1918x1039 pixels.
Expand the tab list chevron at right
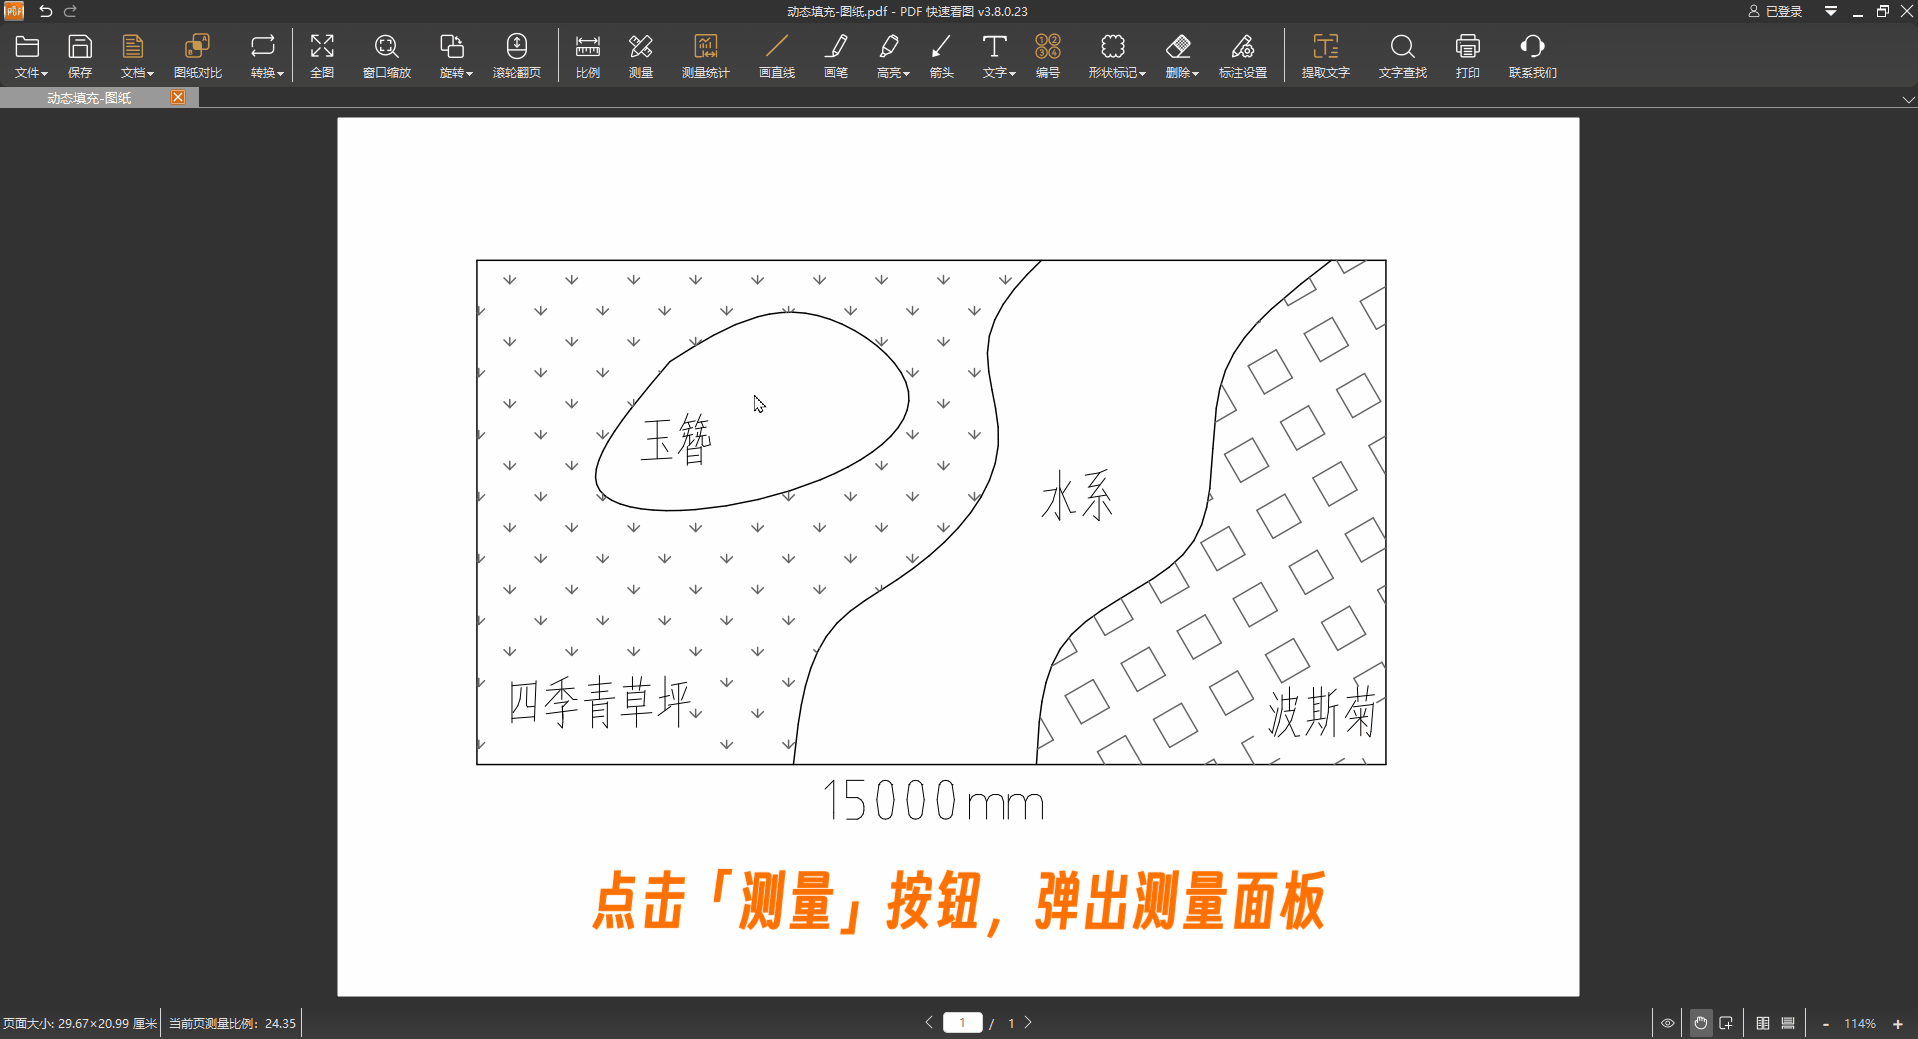pyautogui.click(x=1908, y=99)
